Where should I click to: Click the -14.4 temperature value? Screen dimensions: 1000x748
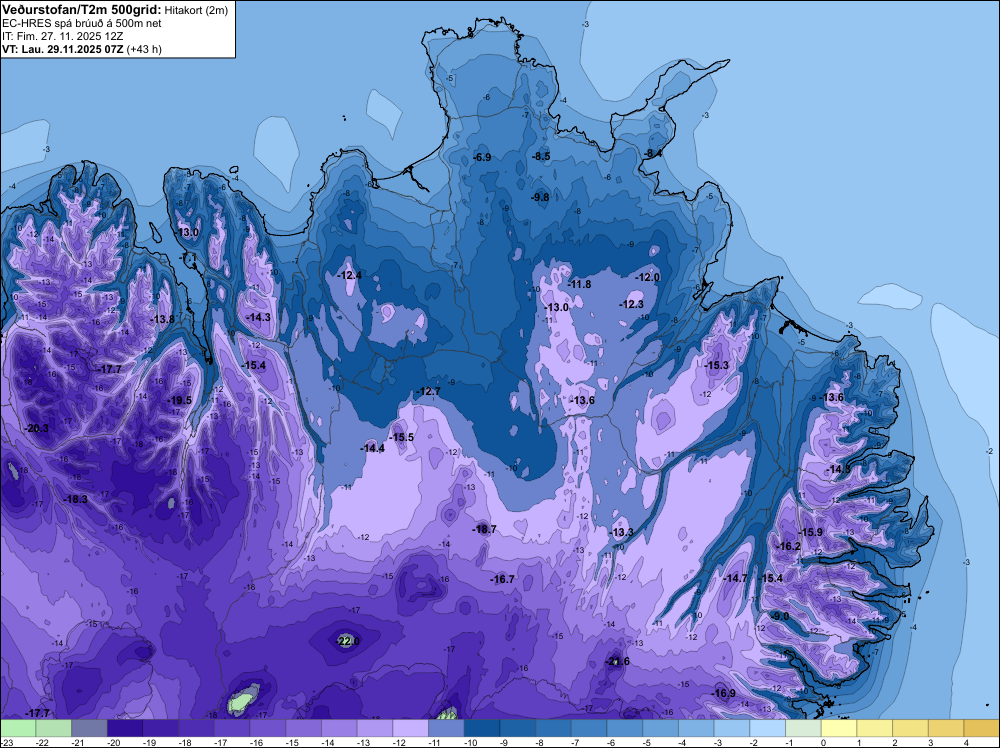(372, 448)
